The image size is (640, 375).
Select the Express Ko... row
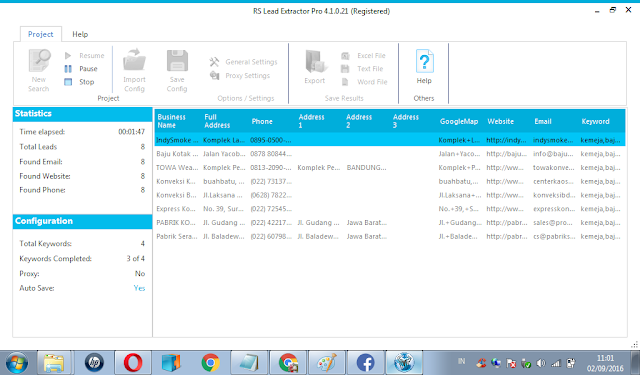(390, 209)
